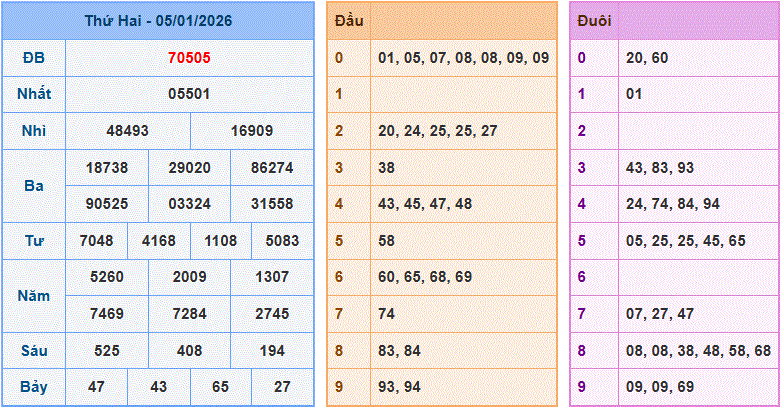Select Tư prize number 4168
This screenshot has width=781, height=407.
[x=159, y=241]
